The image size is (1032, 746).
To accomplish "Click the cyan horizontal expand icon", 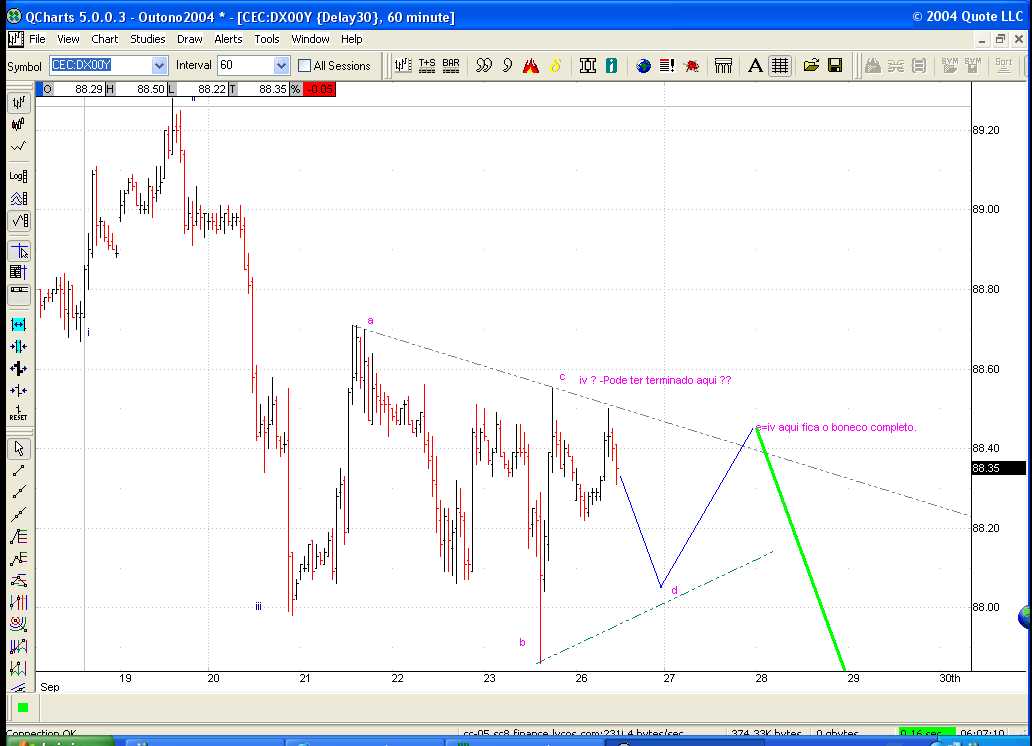I will 18,325.
